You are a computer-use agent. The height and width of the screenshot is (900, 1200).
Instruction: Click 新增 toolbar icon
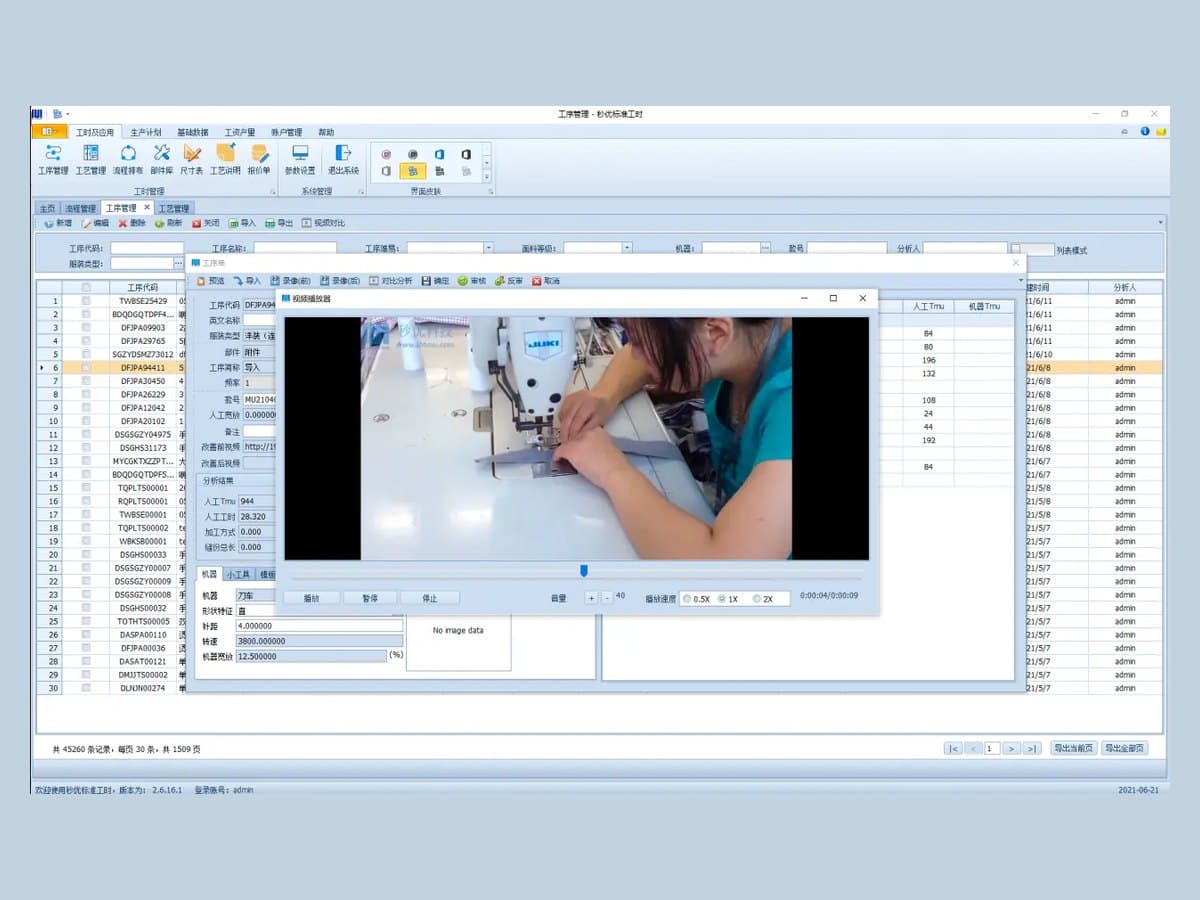(58, 223)
